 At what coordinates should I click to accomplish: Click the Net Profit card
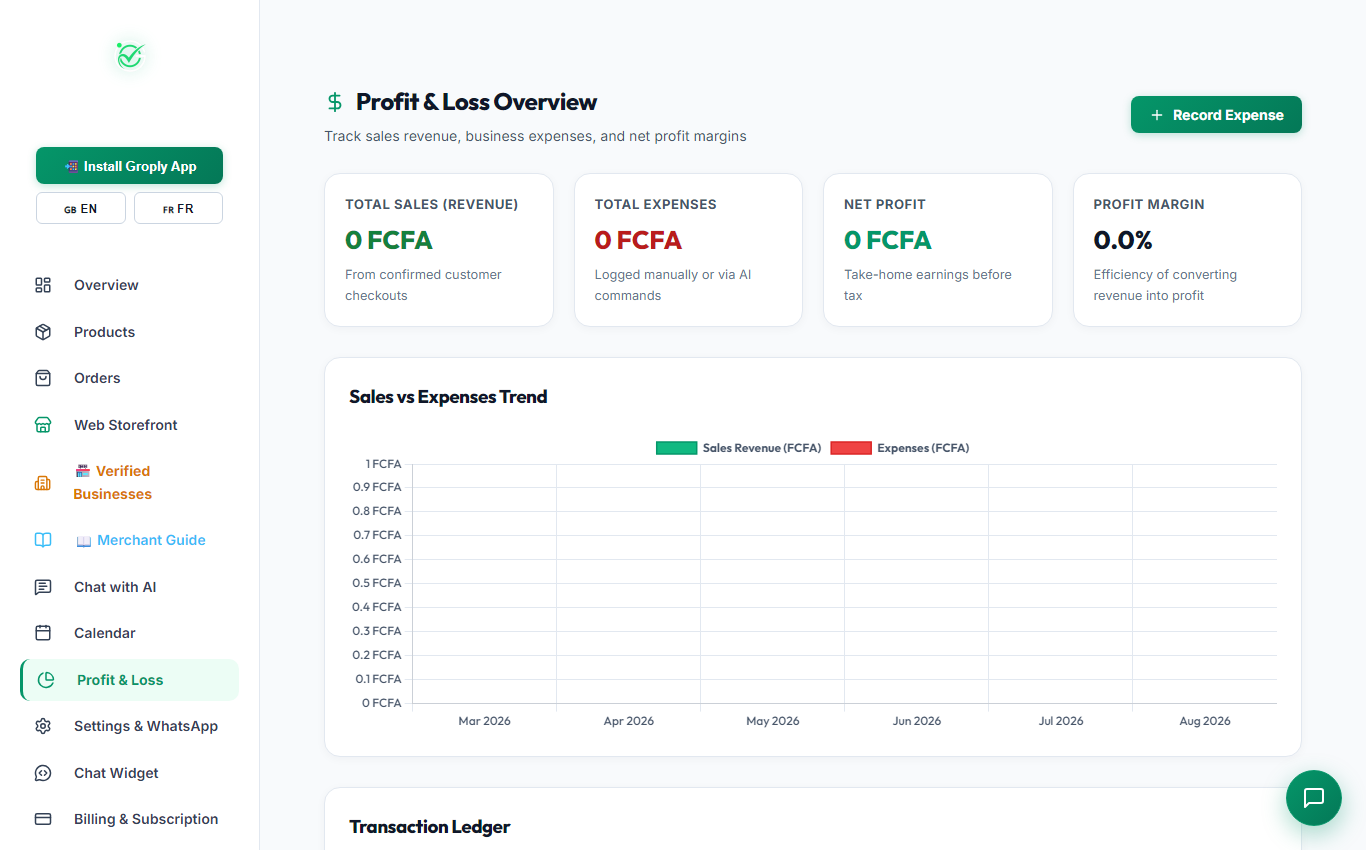[938, 250]
